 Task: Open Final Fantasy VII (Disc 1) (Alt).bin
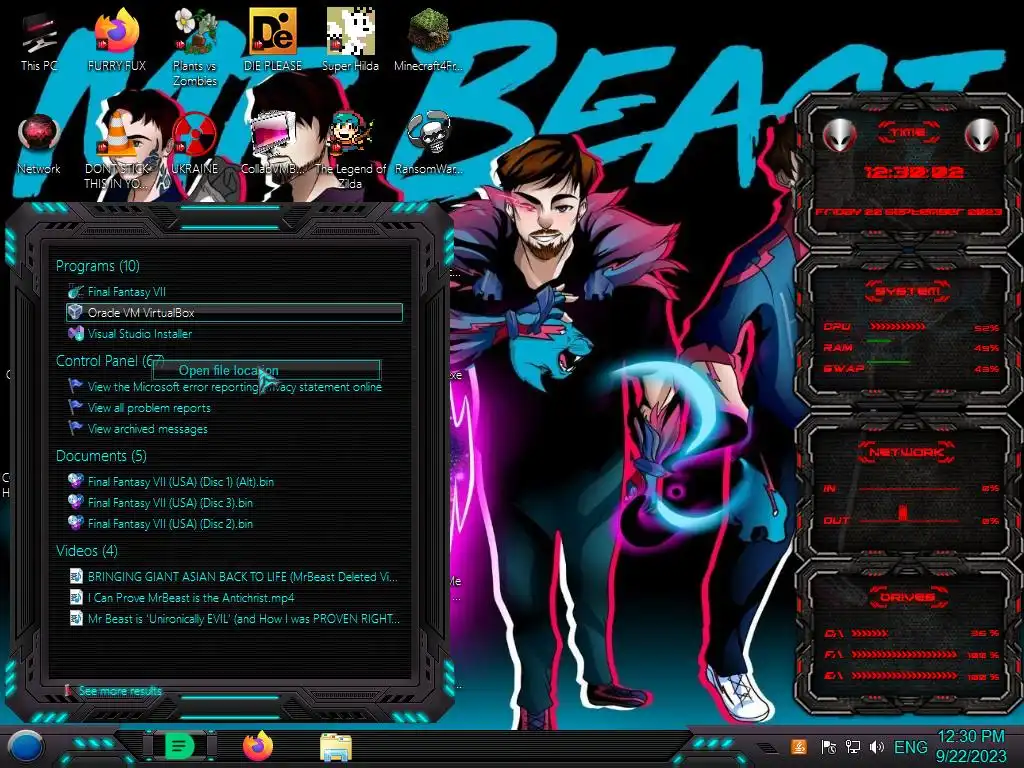tap(234, 482)
